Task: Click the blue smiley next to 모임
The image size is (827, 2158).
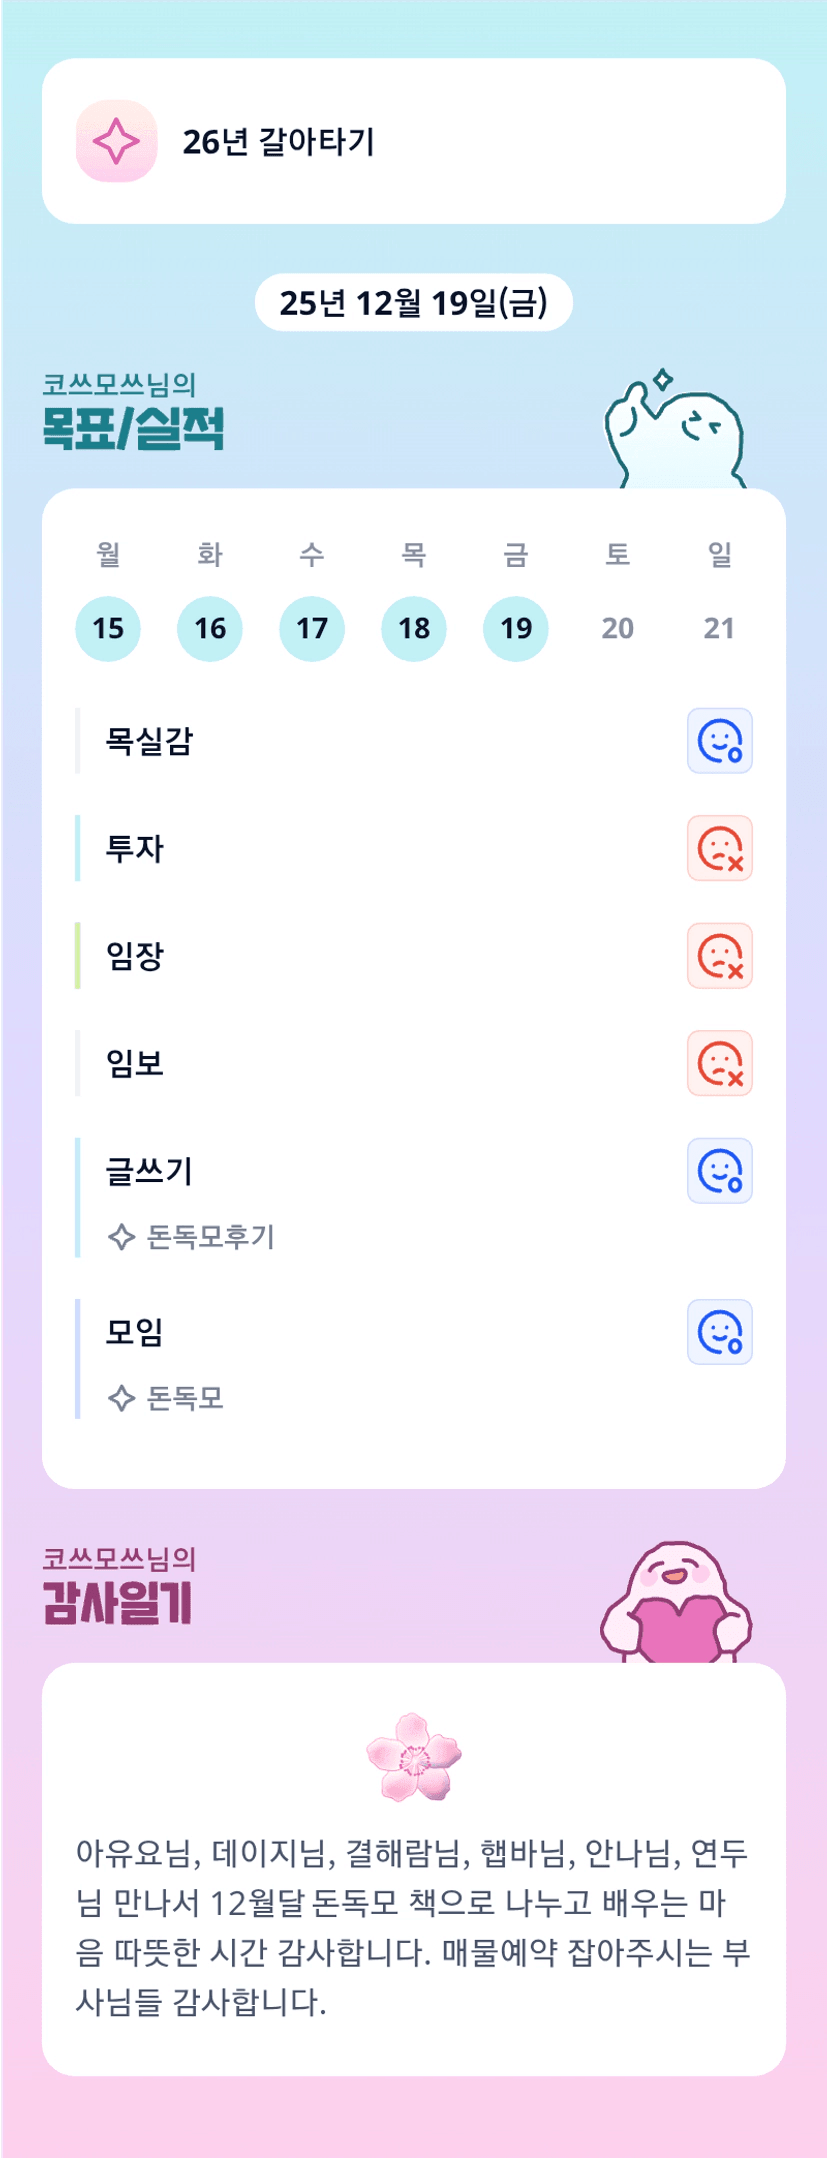Action: pos(719,1332)
